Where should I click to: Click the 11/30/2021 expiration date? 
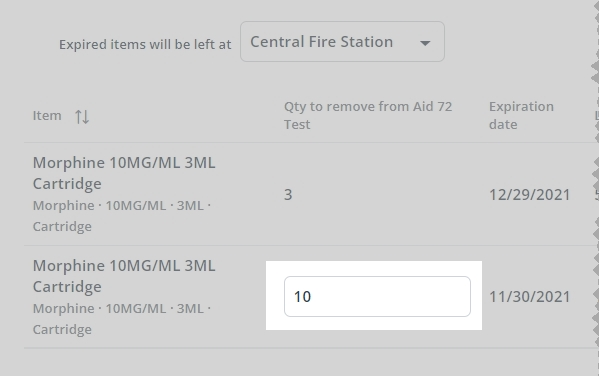(x=529, y=297)
